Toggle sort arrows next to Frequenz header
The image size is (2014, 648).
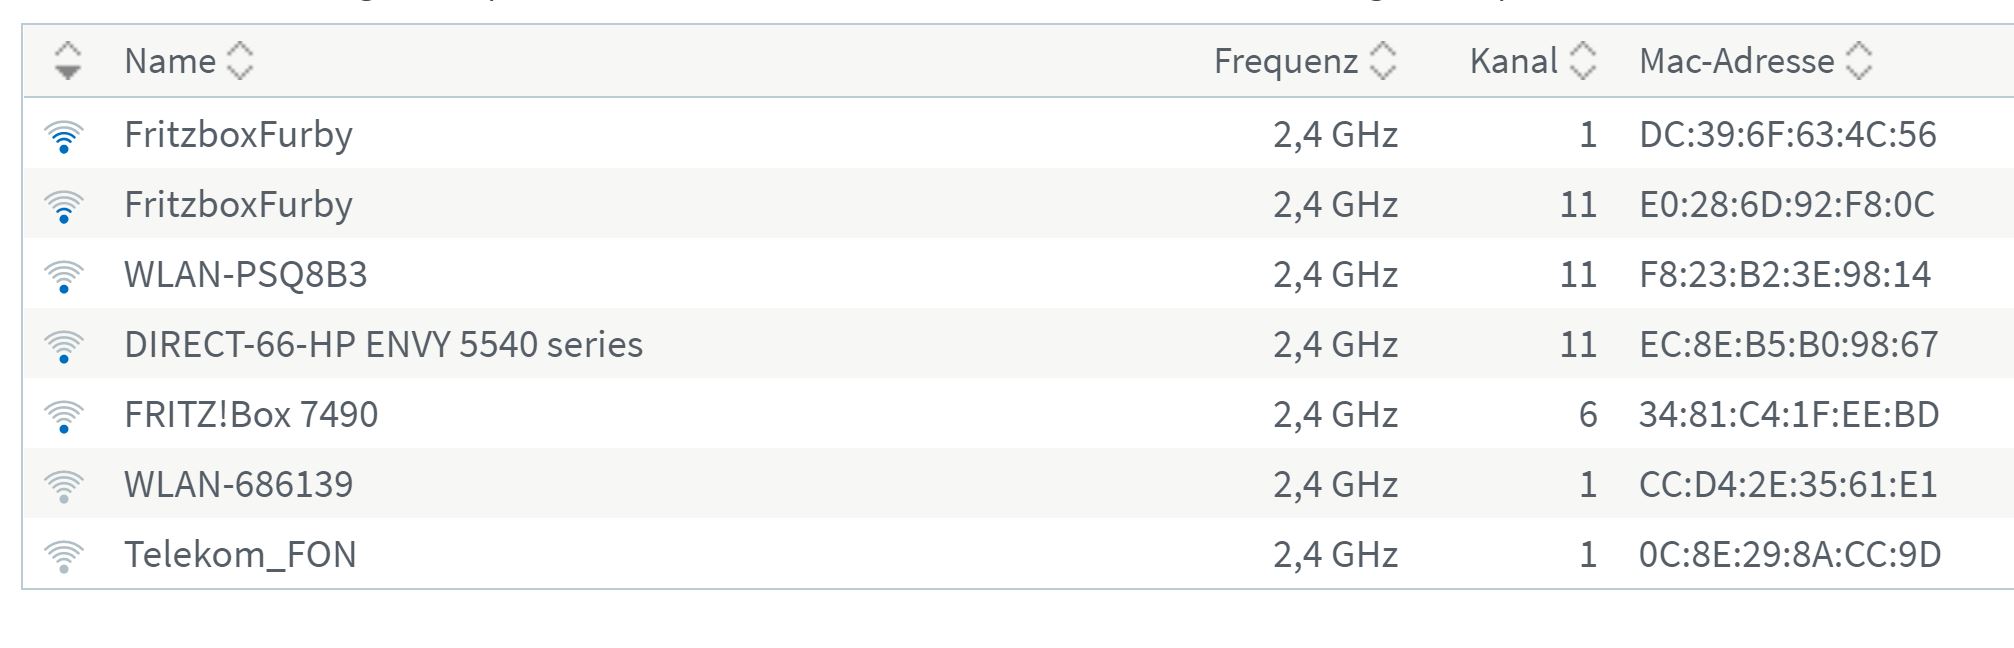1383,61
